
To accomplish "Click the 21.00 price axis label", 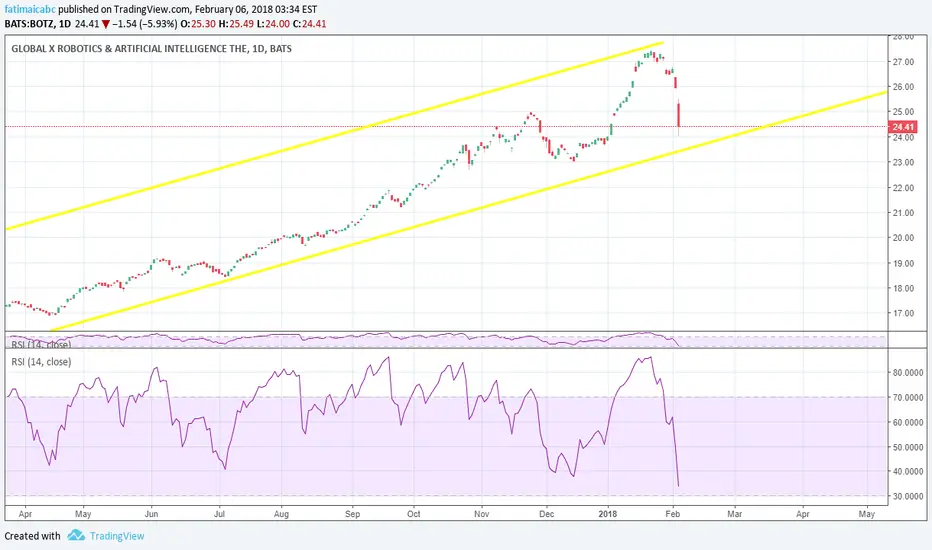I will point(902,213).
